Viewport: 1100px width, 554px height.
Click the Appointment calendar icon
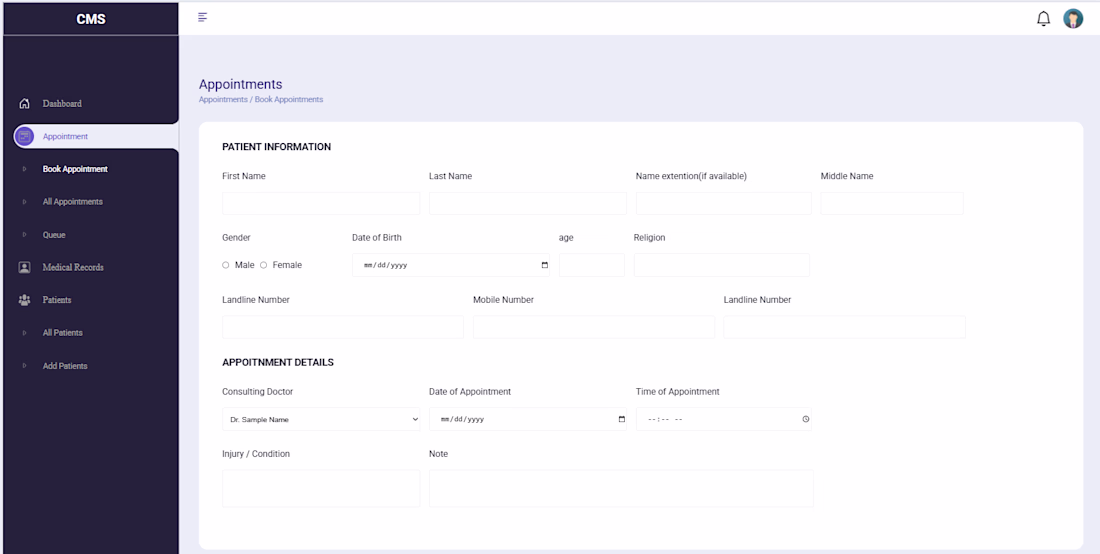tap(25, 137)
